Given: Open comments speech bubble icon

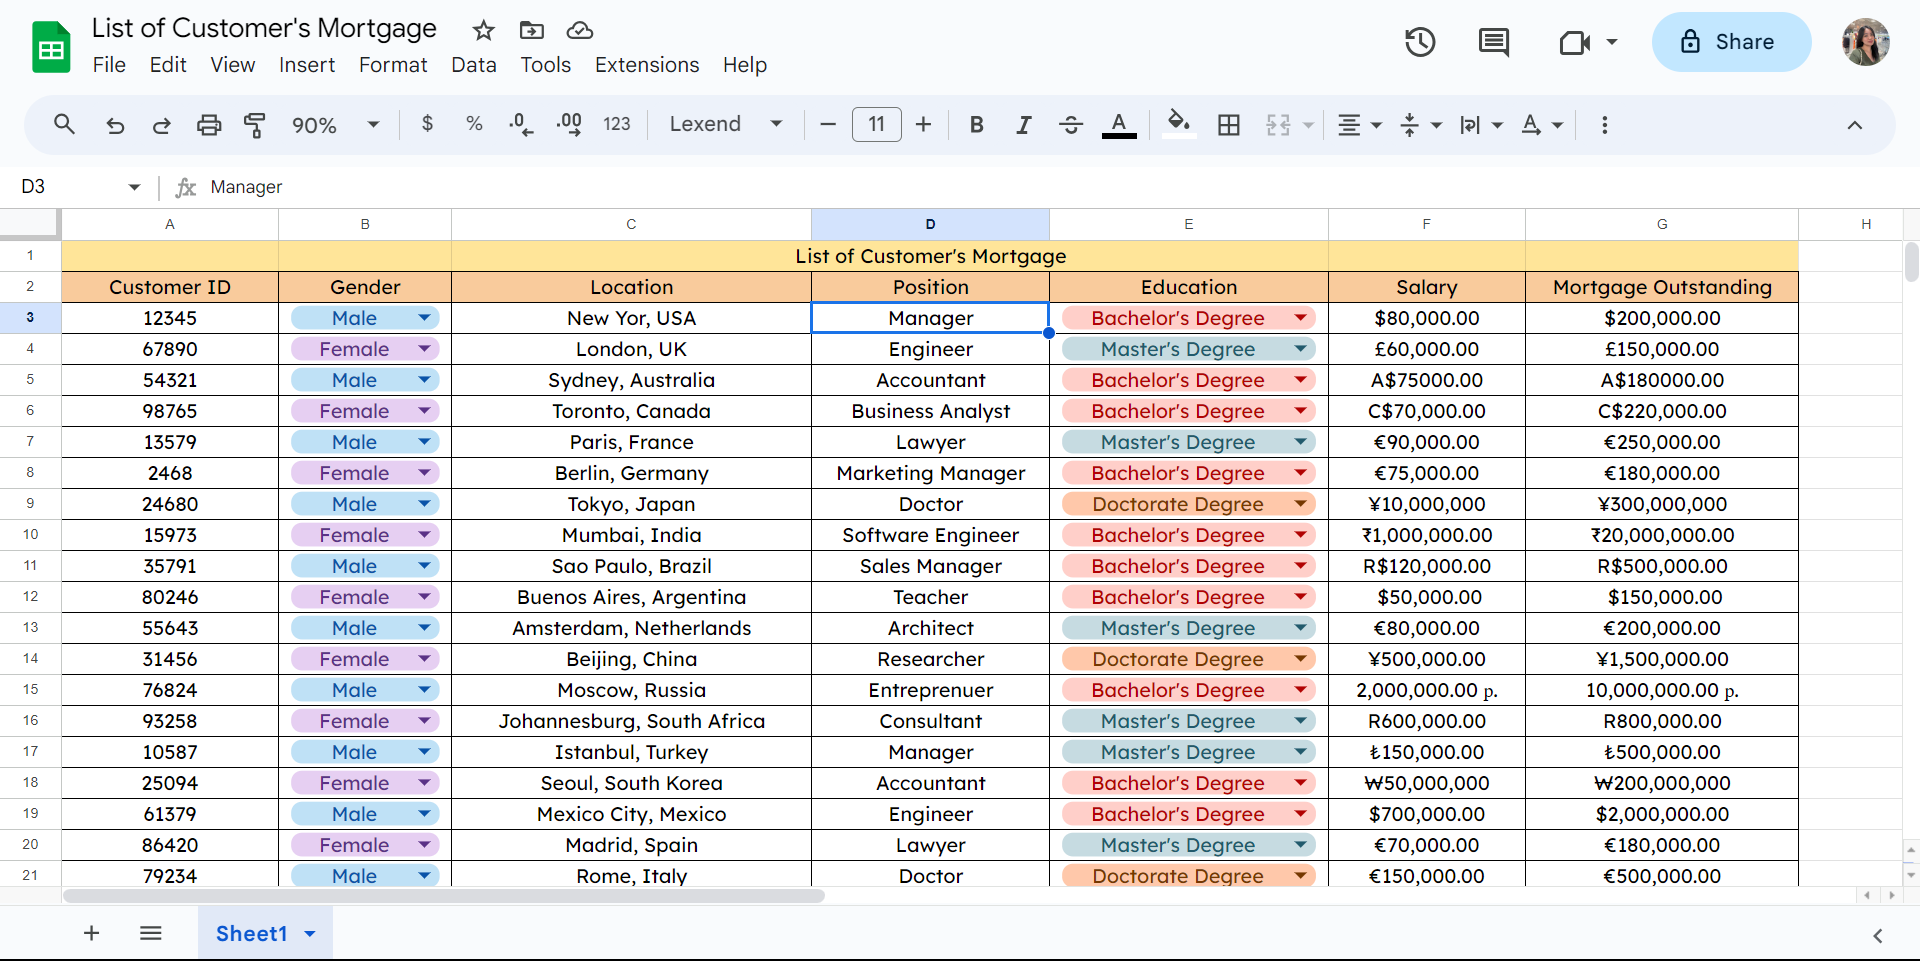Looking at the screenshot, I should tap(1494, 42).
